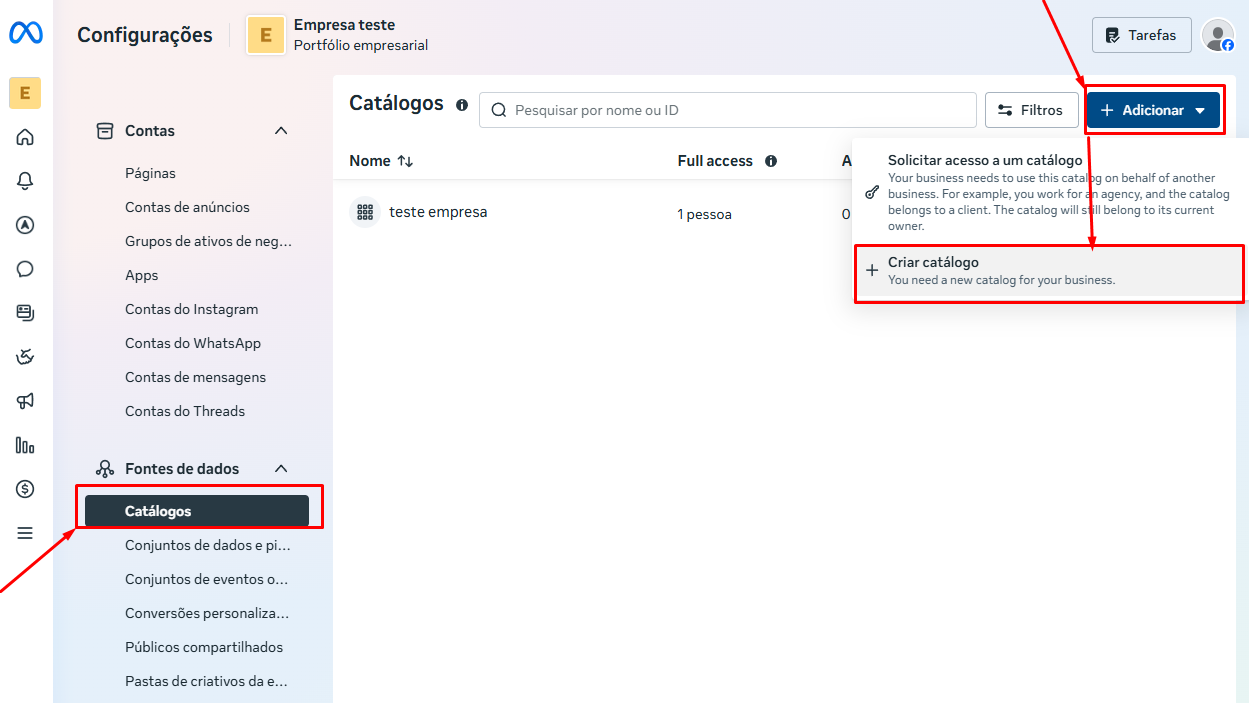The width and height of the screenshot is (1249, 703).
Task: Open the Empresa teste portfolio selector
Action: click(338, 35)
